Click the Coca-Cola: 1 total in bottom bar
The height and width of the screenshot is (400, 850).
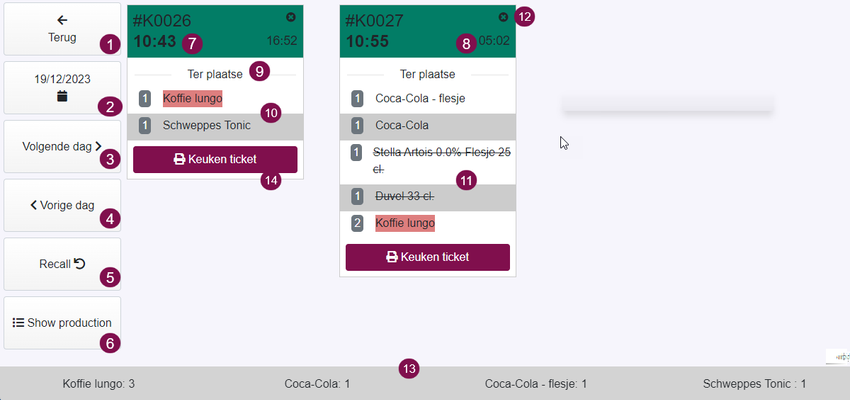click(317, 384)
